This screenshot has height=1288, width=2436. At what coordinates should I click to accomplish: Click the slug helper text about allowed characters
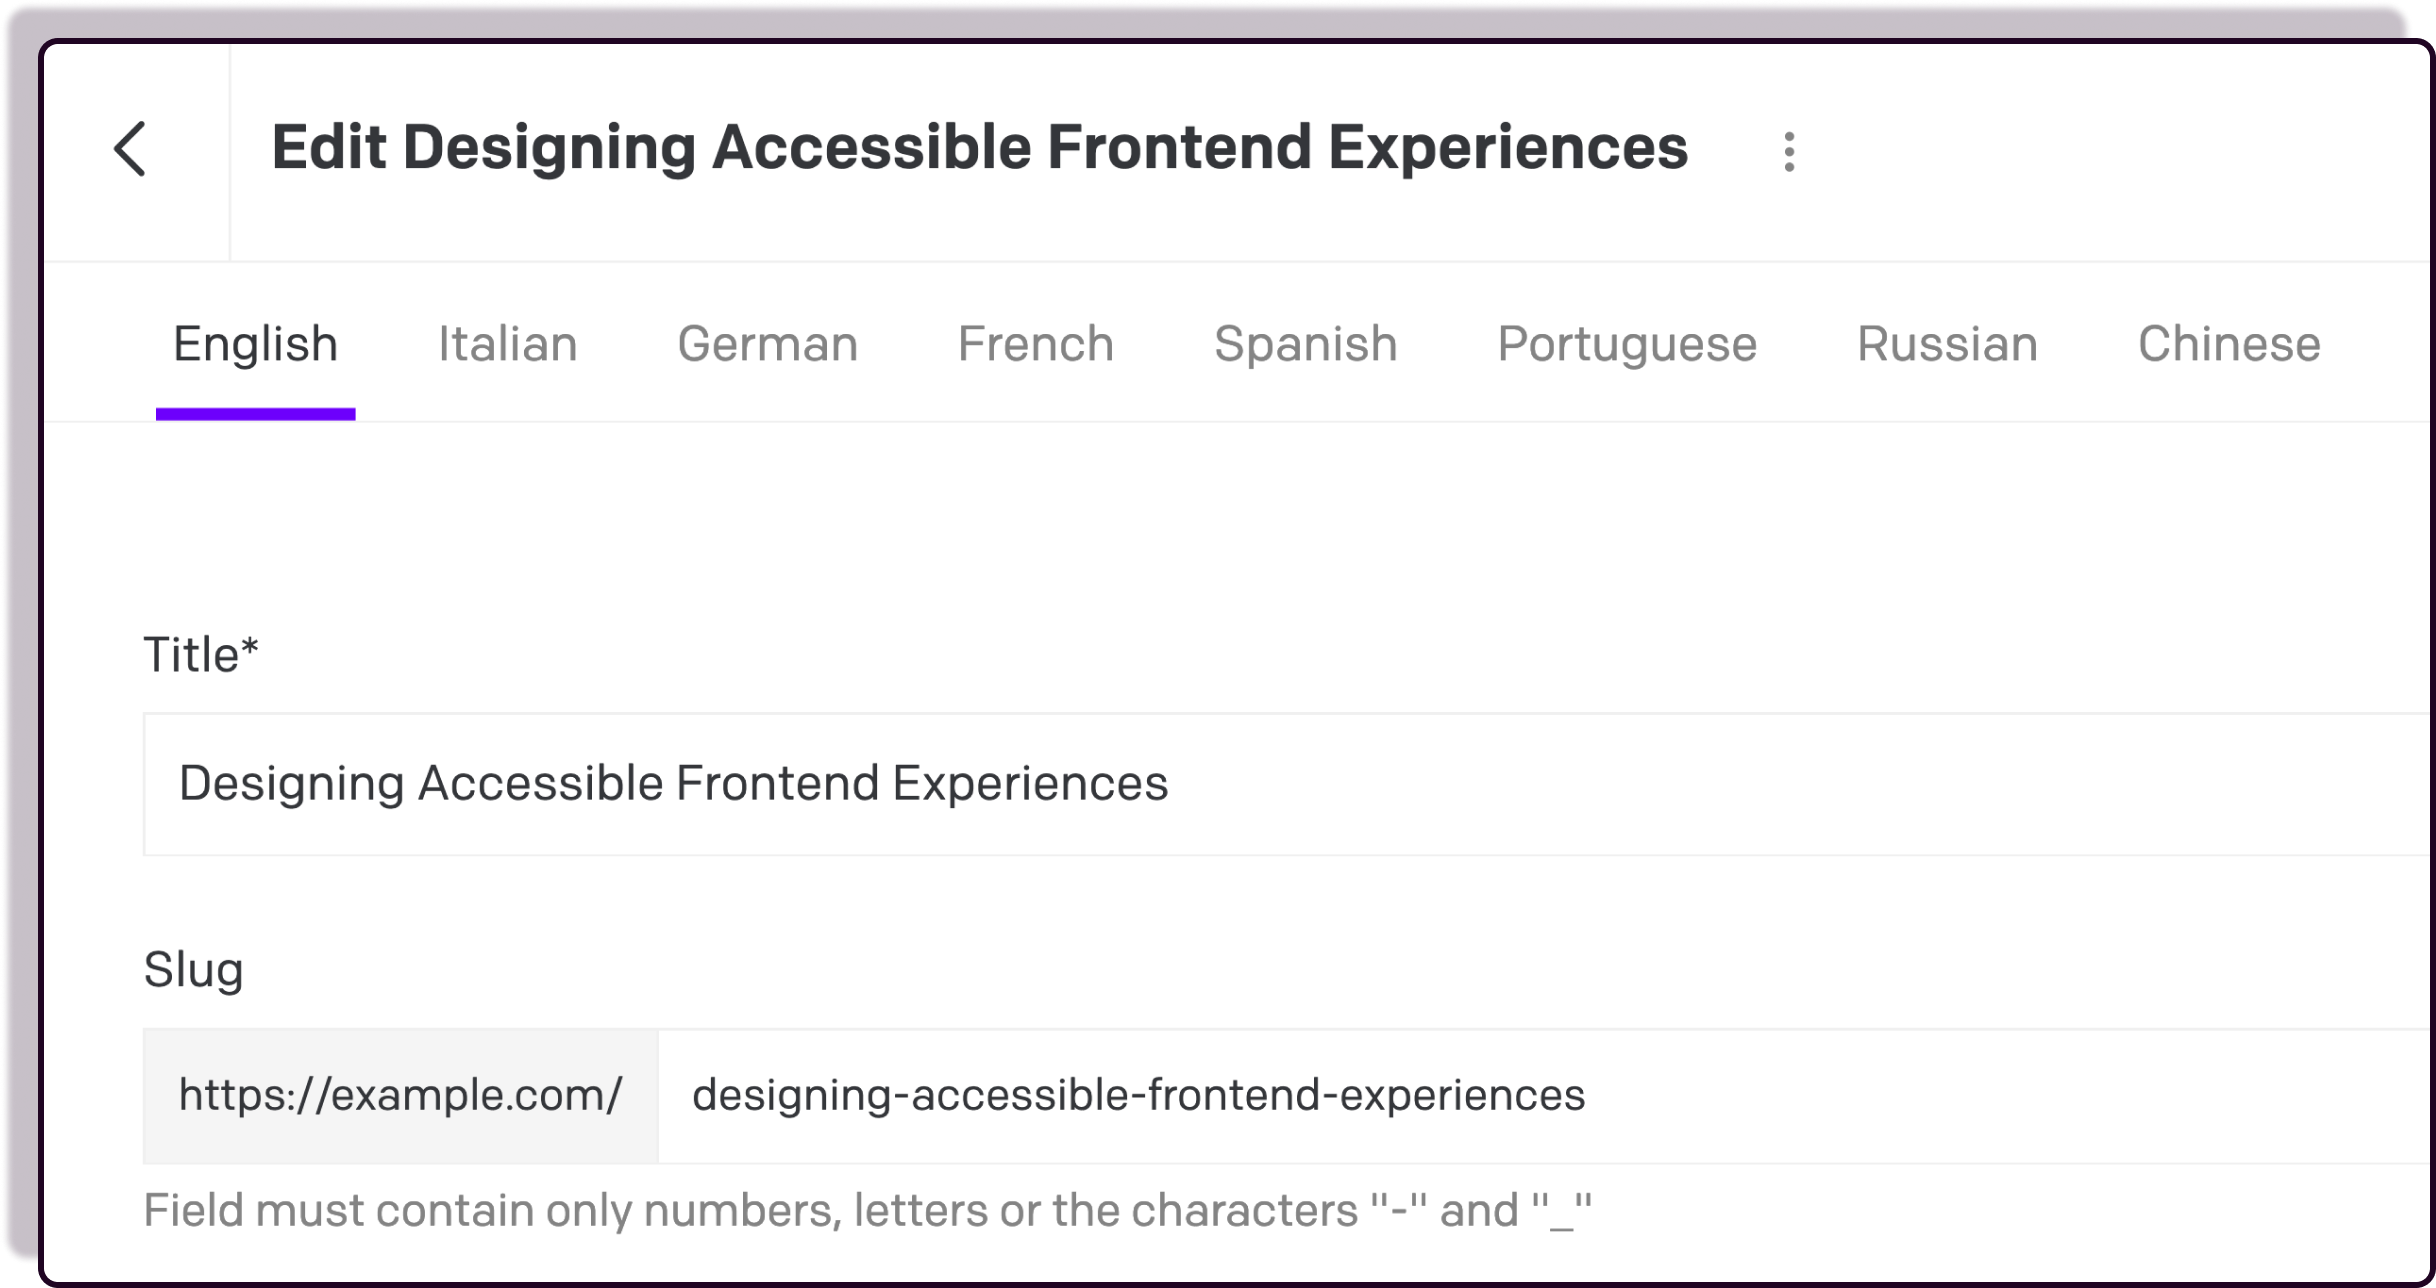coord(866,1211)
